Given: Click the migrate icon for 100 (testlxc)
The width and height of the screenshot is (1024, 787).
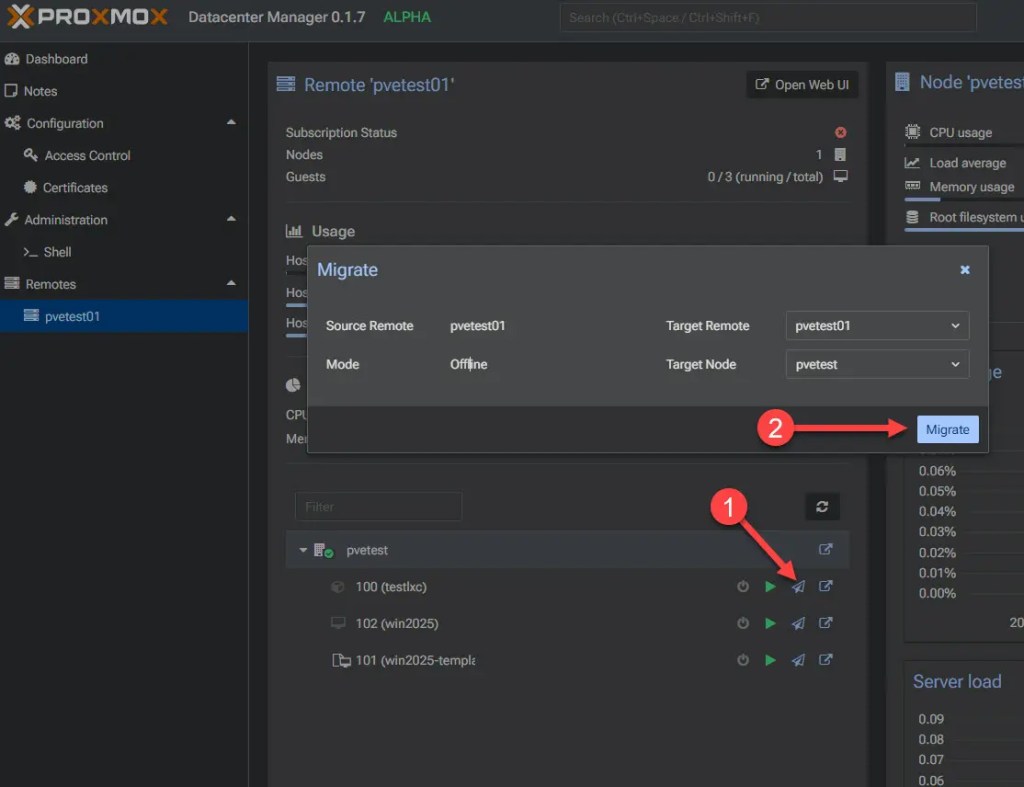Looking at the screenshot, I should point(798,587).
